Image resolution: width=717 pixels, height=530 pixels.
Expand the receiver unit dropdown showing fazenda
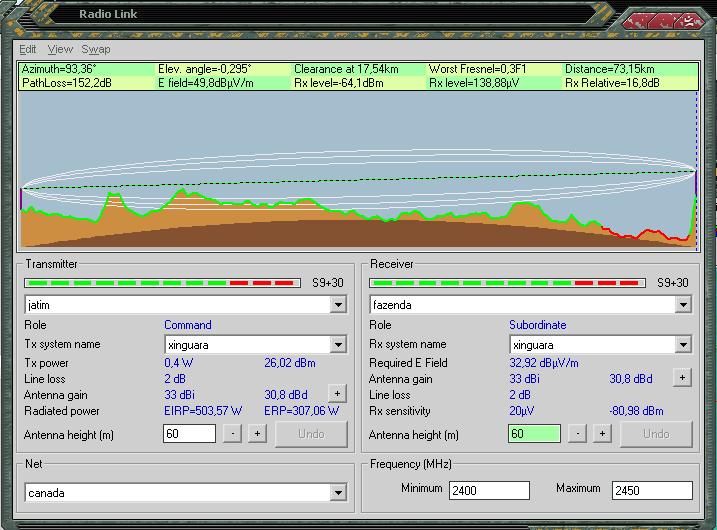coord(683,305)
